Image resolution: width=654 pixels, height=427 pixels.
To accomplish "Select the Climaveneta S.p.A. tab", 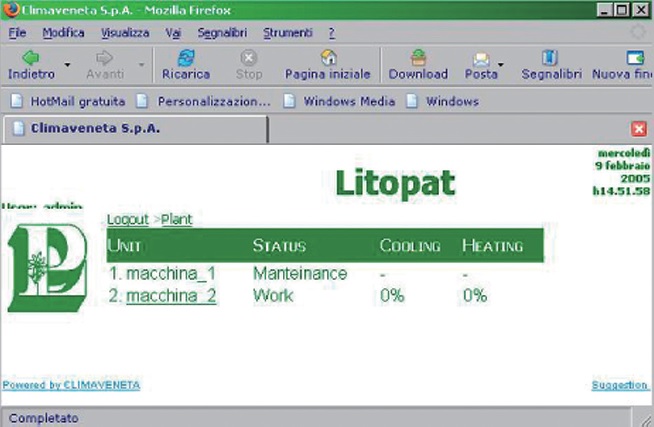I will click(95, 129).
